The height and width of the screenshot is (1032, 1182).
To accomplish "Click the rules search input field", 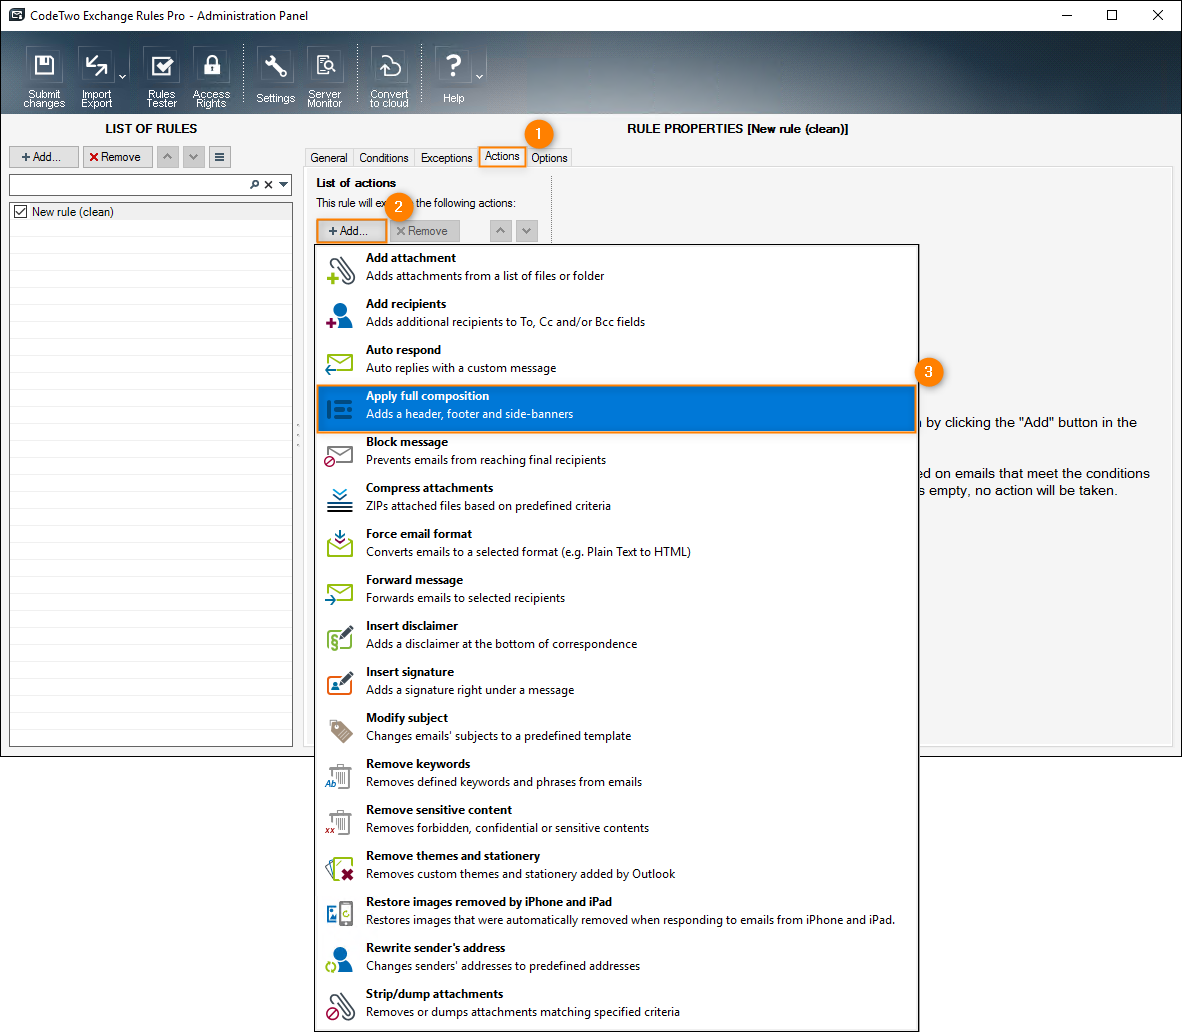I will click(128, 185).
